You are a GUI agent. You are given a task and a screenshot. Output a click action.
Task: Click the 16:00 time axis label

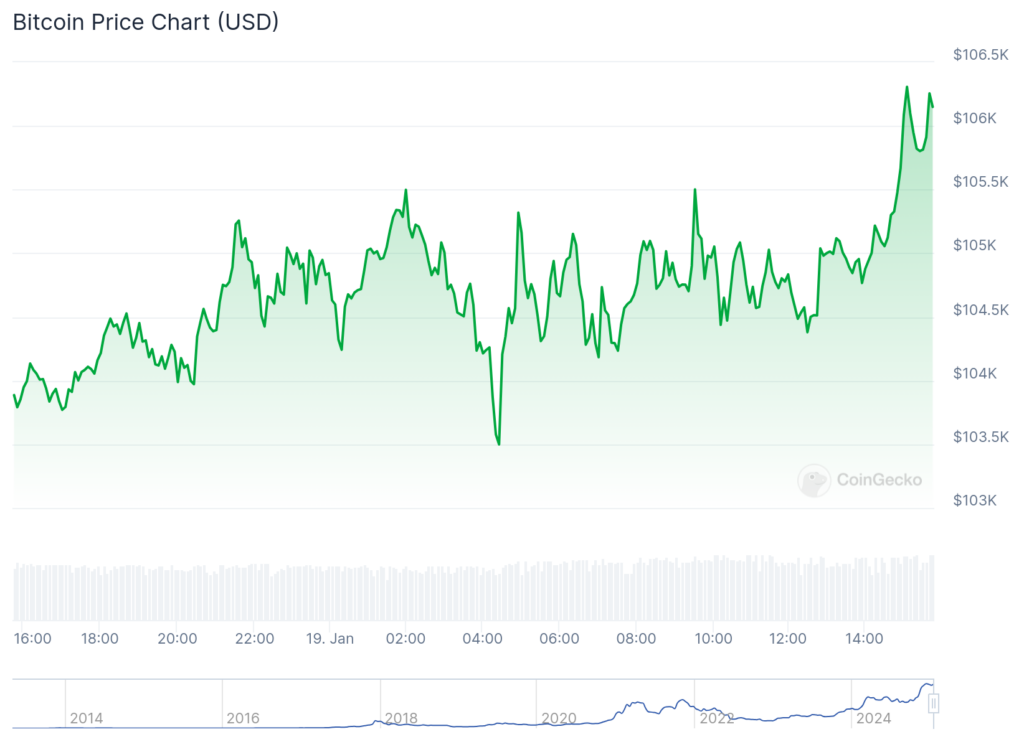pyautogui.click(x=33, y=638)
